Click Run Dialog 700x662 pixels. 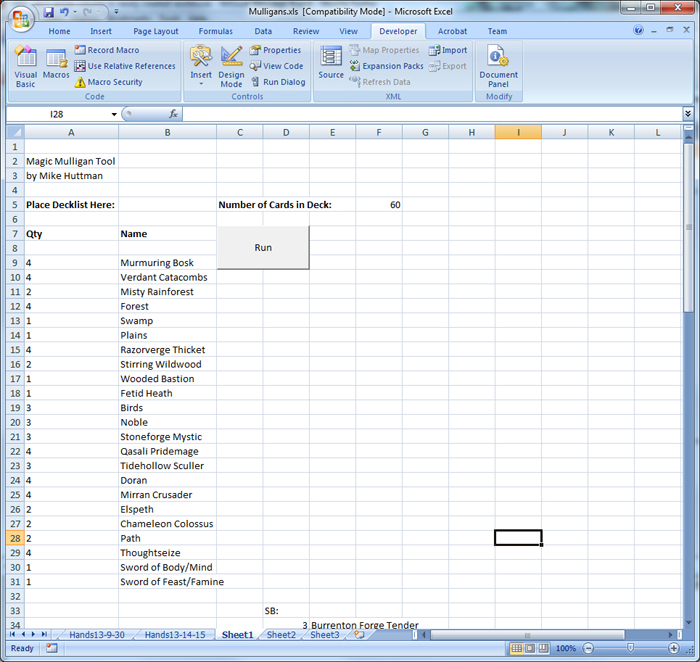[278, 82]
